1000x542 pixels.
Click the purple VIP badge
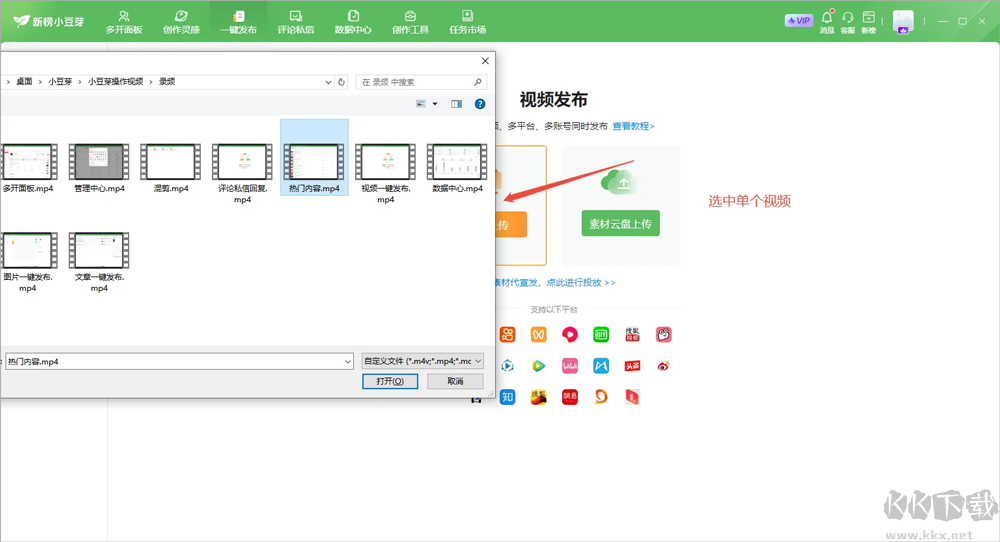click(x=798, y=20)
